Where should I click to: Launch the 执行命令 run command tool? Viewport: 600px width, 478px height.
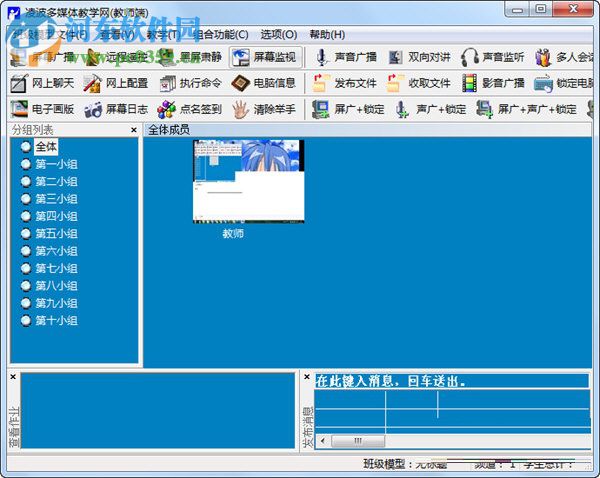click(x=190, y=83)
